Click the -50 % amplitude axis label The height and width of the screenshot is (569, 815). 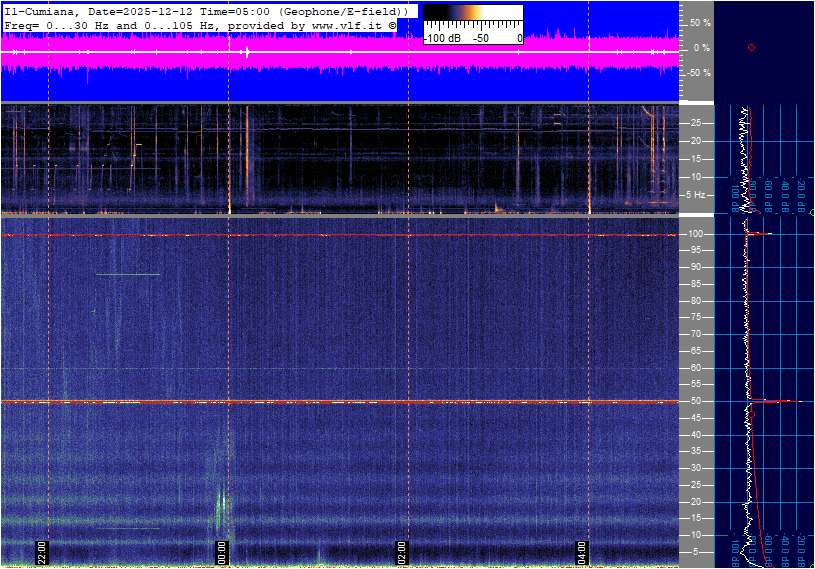point(698,73)
